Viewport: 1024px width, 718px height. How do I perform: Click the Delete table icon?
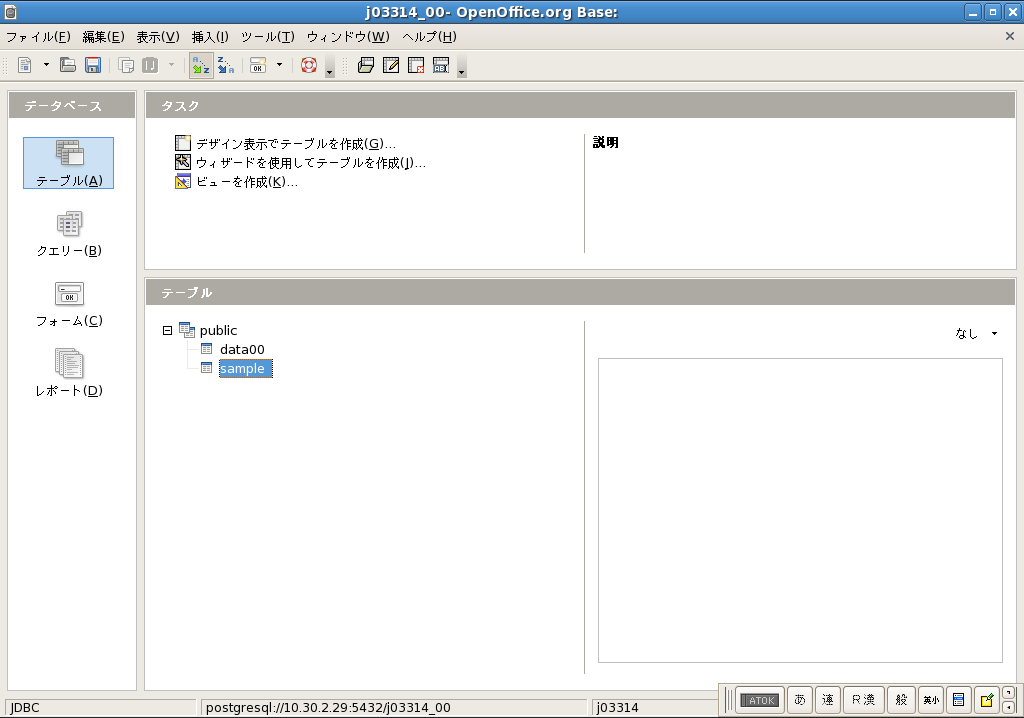415,65
